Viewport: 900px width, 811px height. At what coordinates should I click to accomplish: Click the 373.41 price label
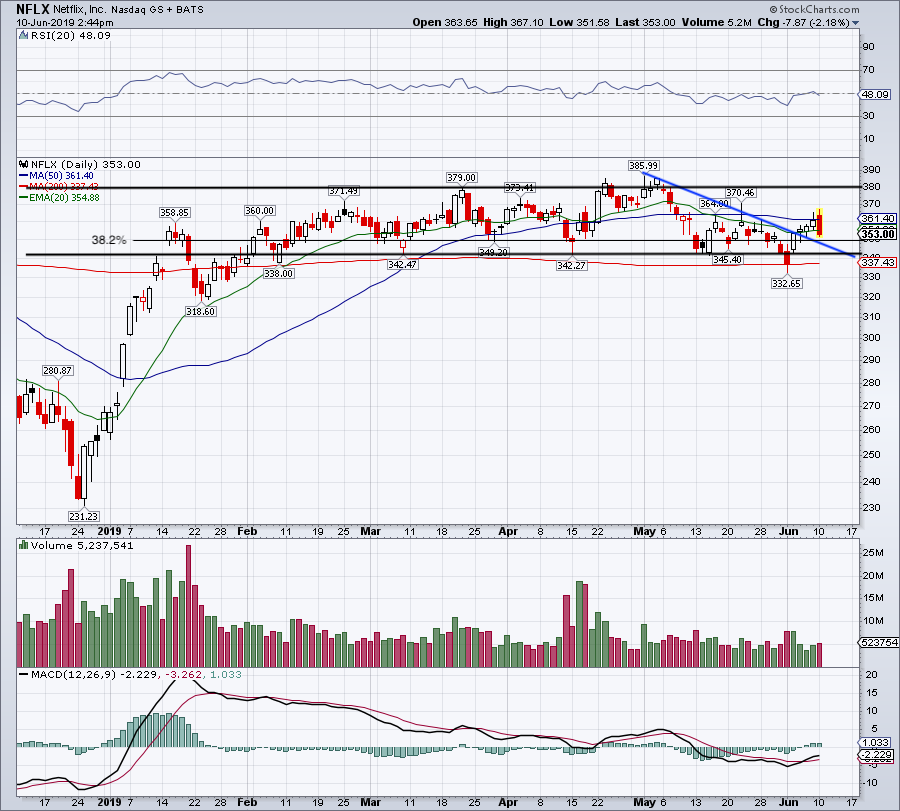click(x=520, y=188)
